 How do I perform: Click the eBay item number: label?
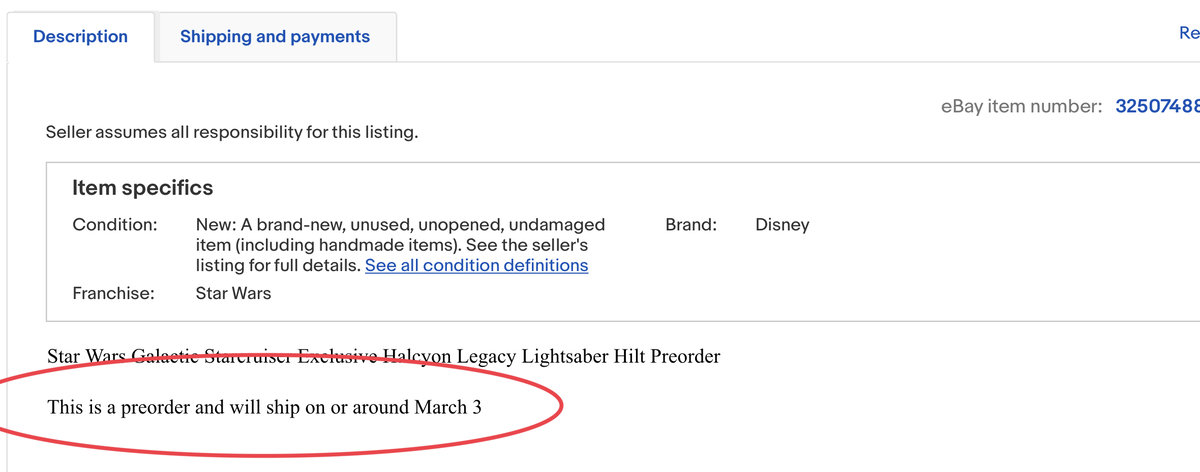1021,107
